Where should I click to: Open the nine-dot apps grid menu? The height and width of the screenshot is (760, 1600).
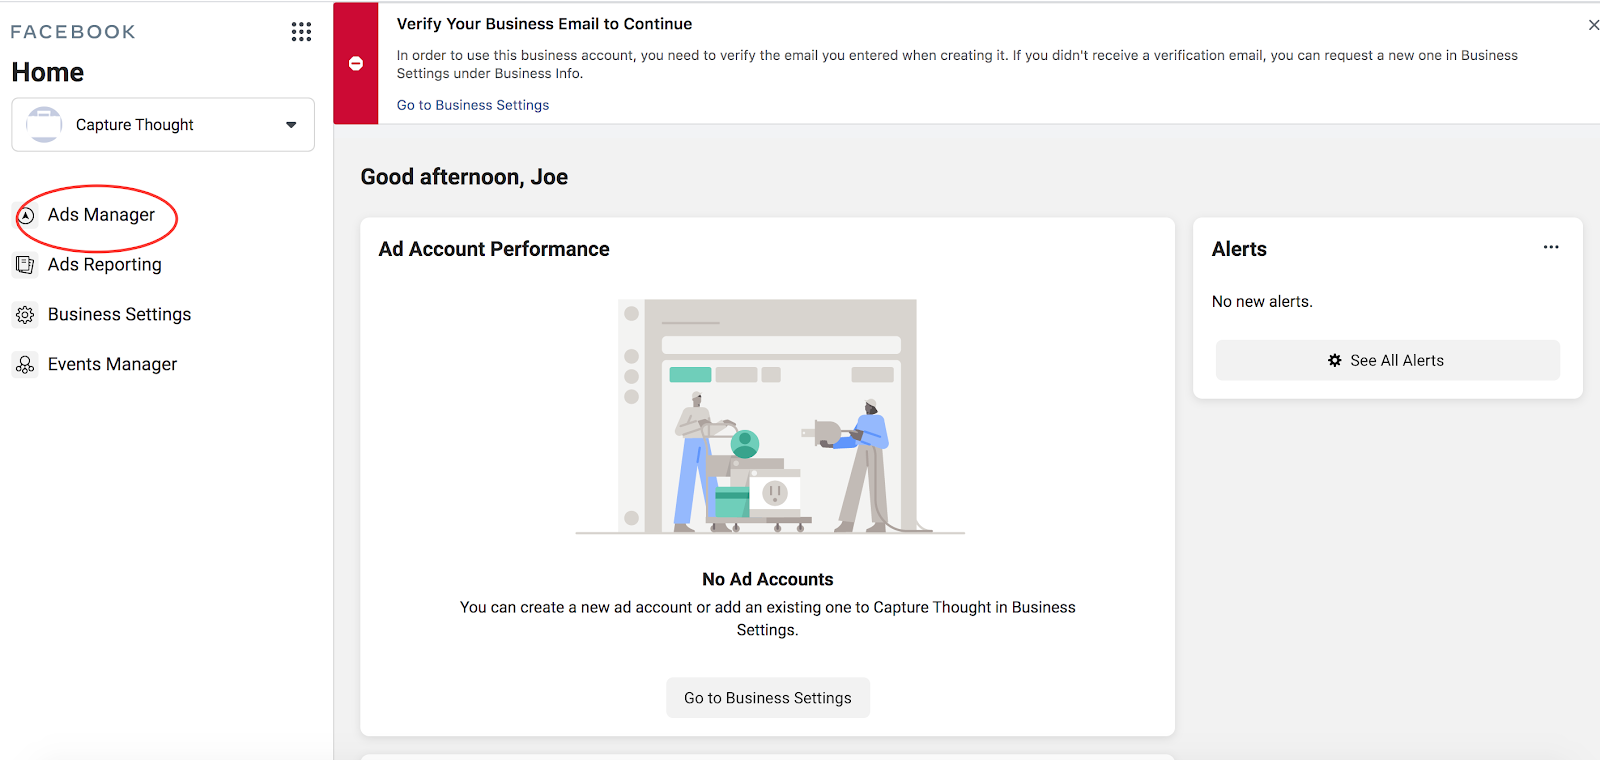[301, 32]
